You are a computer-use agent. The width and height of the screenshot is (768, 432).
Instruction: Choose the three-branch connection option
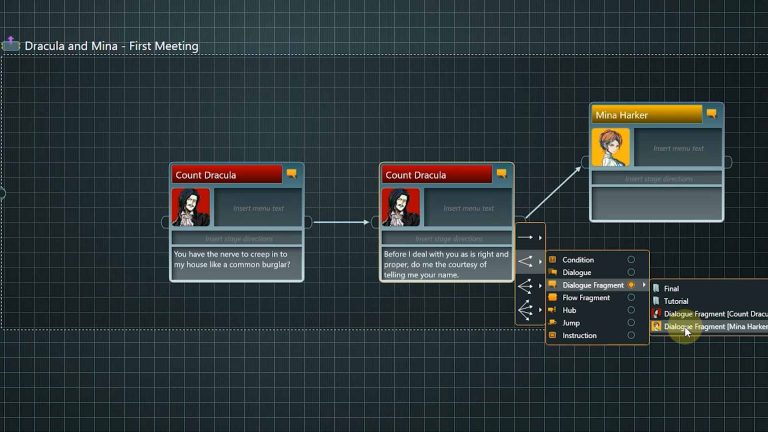(525, 286)
